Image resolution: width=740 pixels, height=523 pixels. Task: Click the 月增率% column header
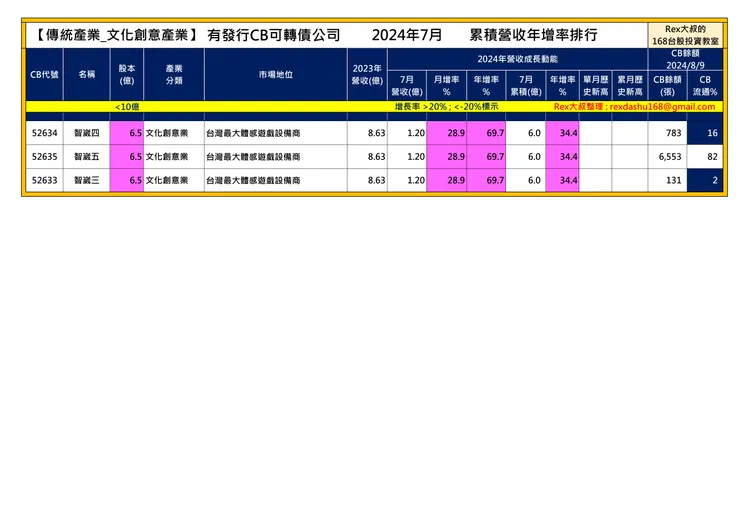(446, 85)
